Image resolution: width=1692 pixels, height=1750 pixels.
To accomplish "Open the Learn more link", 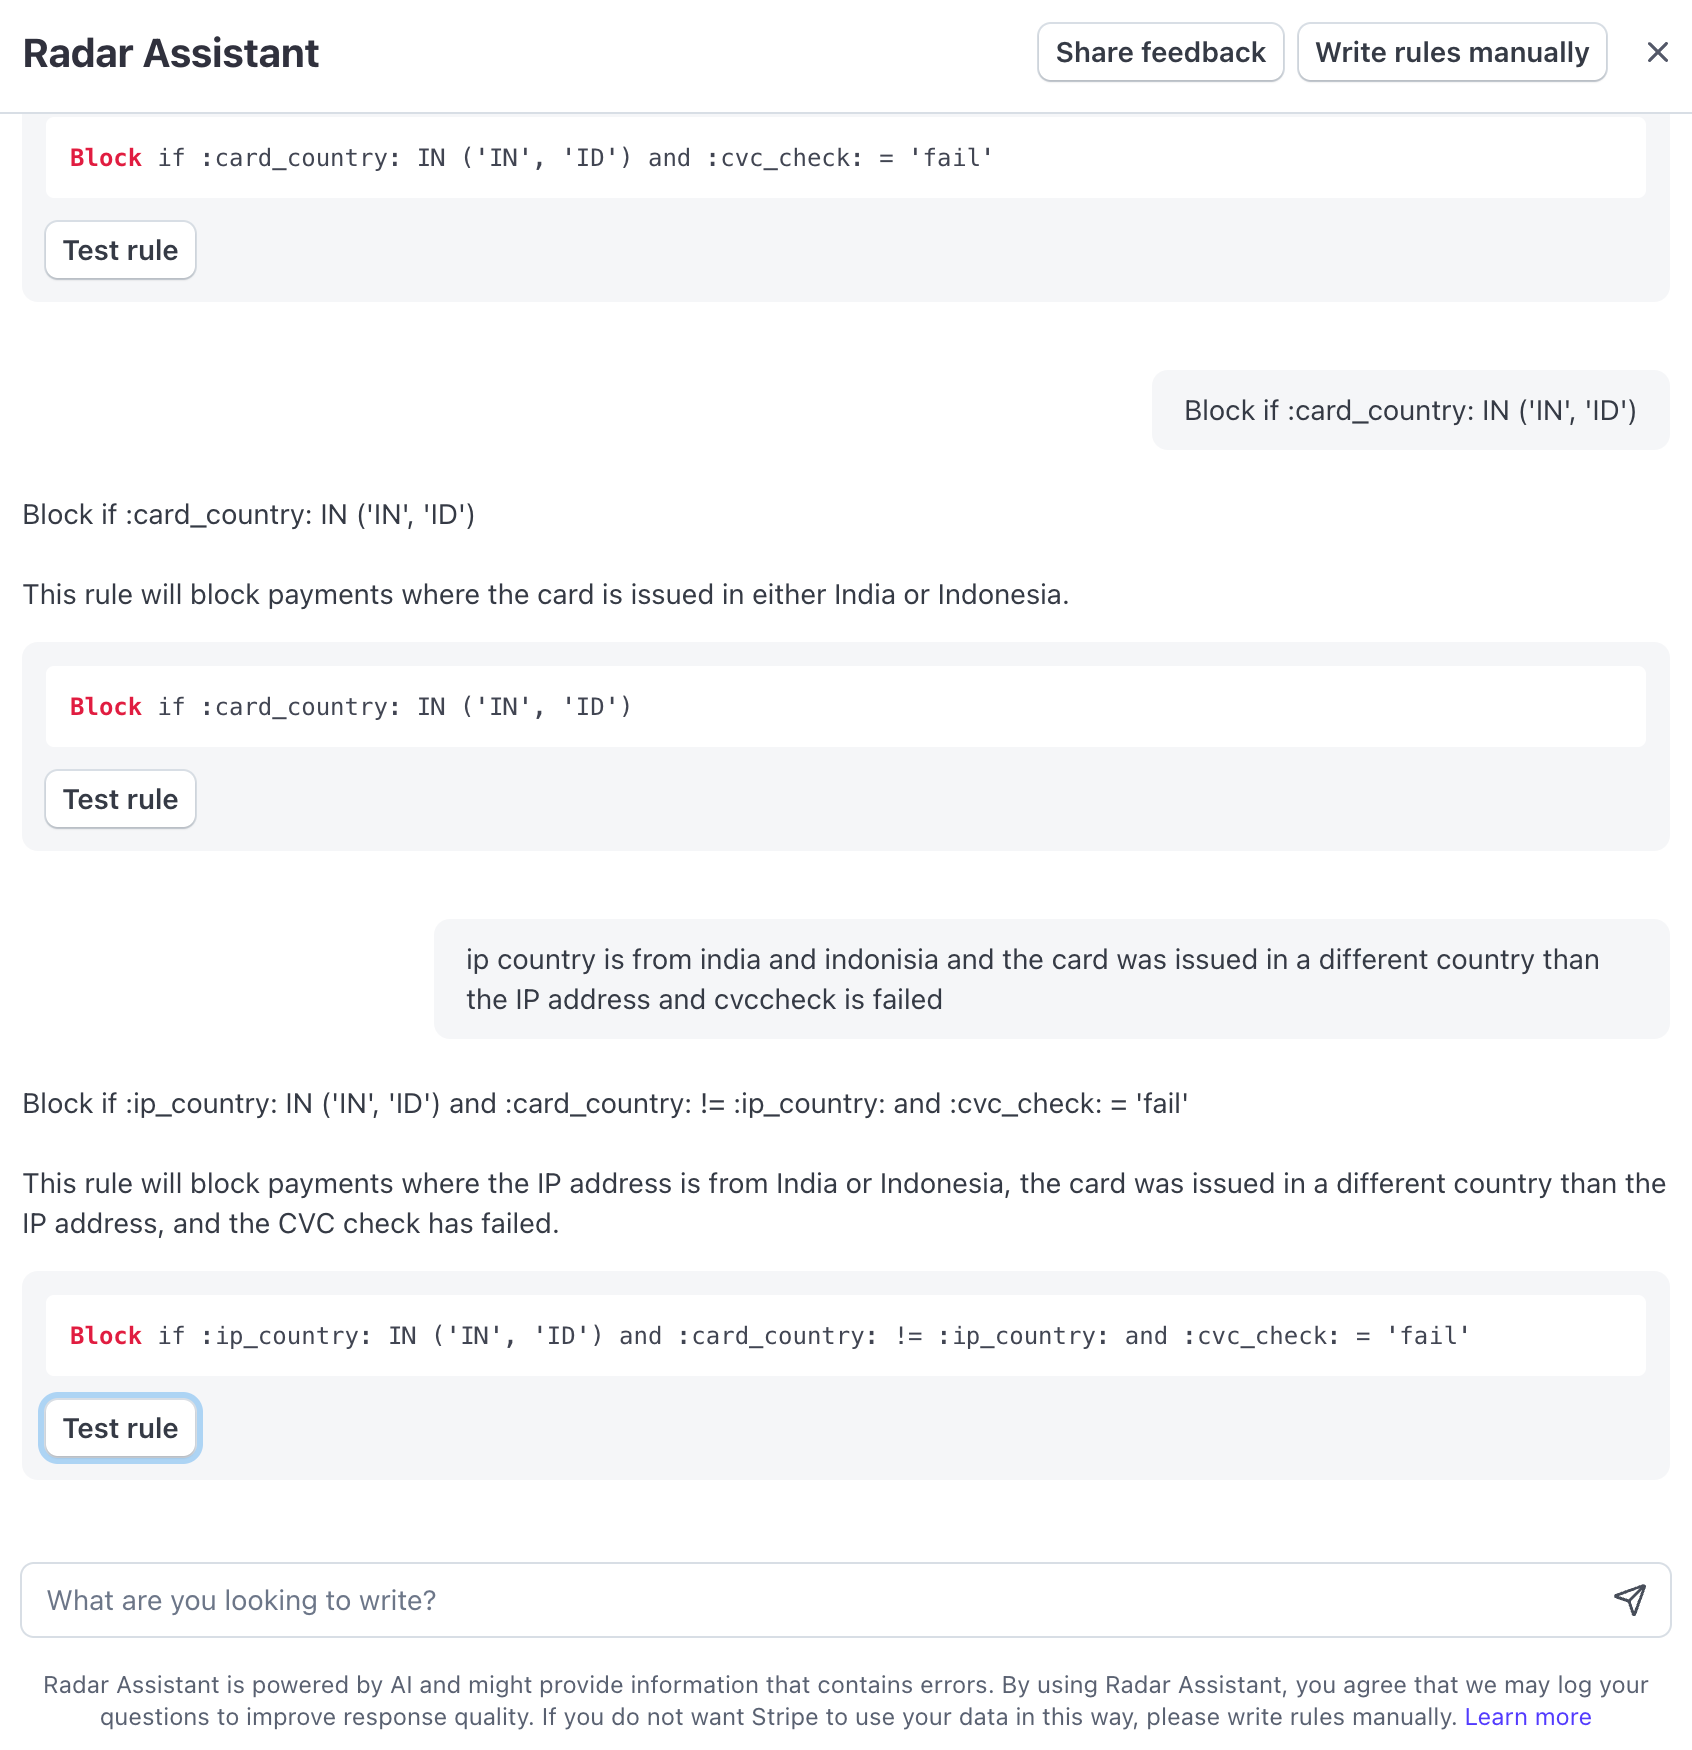I will pos(1527,1717).
